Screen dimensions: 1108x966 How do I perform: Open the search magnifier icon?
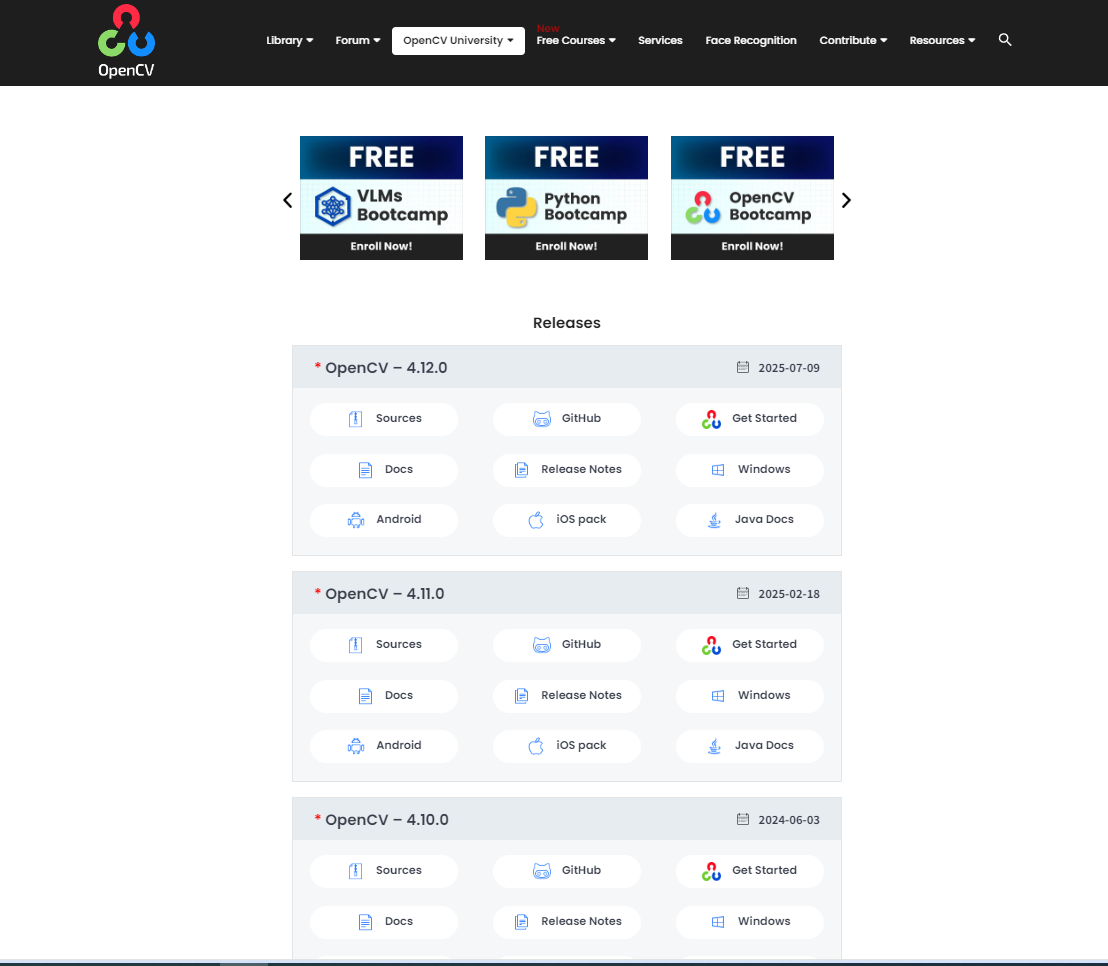1005,40
